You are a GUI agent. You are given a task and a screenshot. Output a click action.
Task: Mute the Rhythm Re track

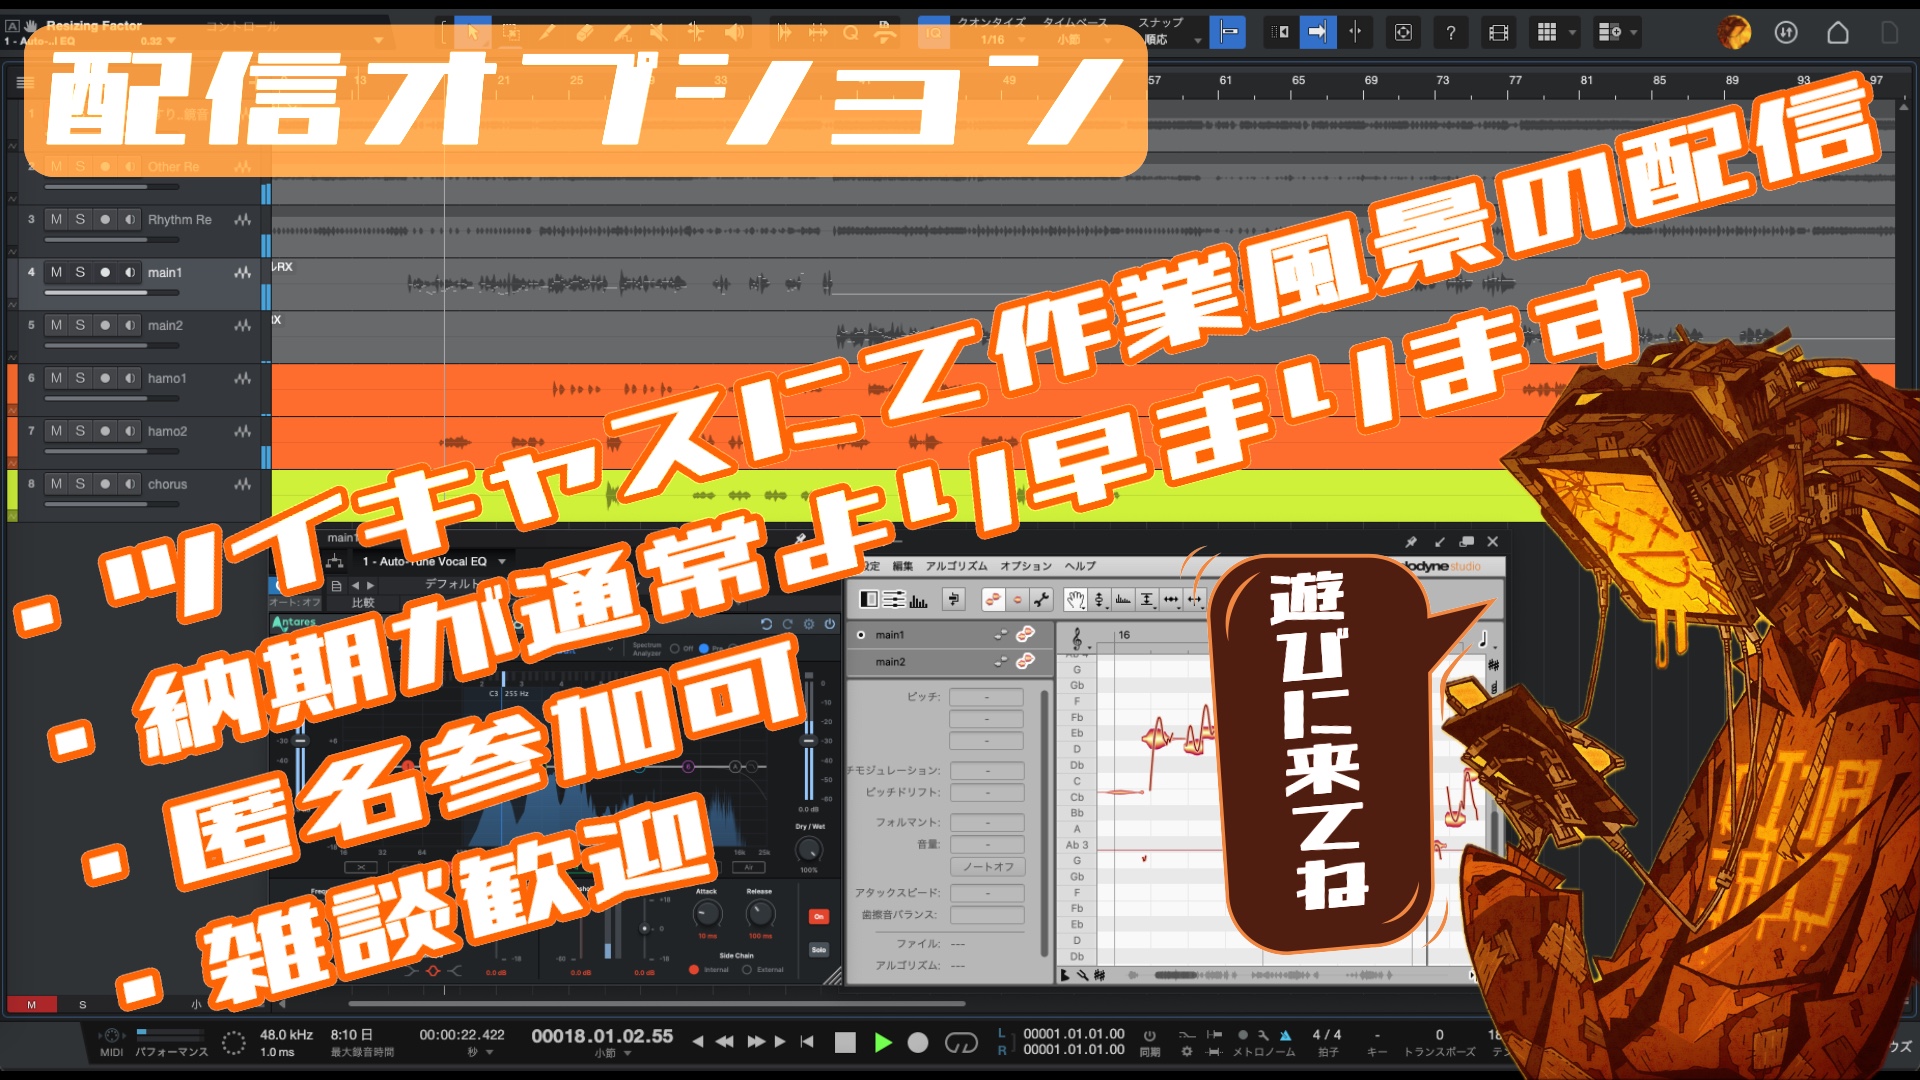coord(56,219)
